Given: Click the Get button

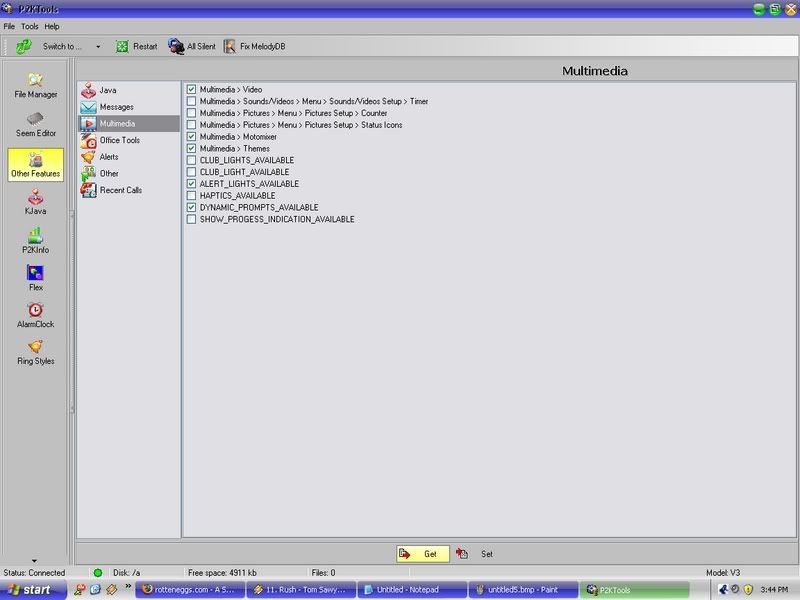Looking at the screenshot, I should [423, 554].
